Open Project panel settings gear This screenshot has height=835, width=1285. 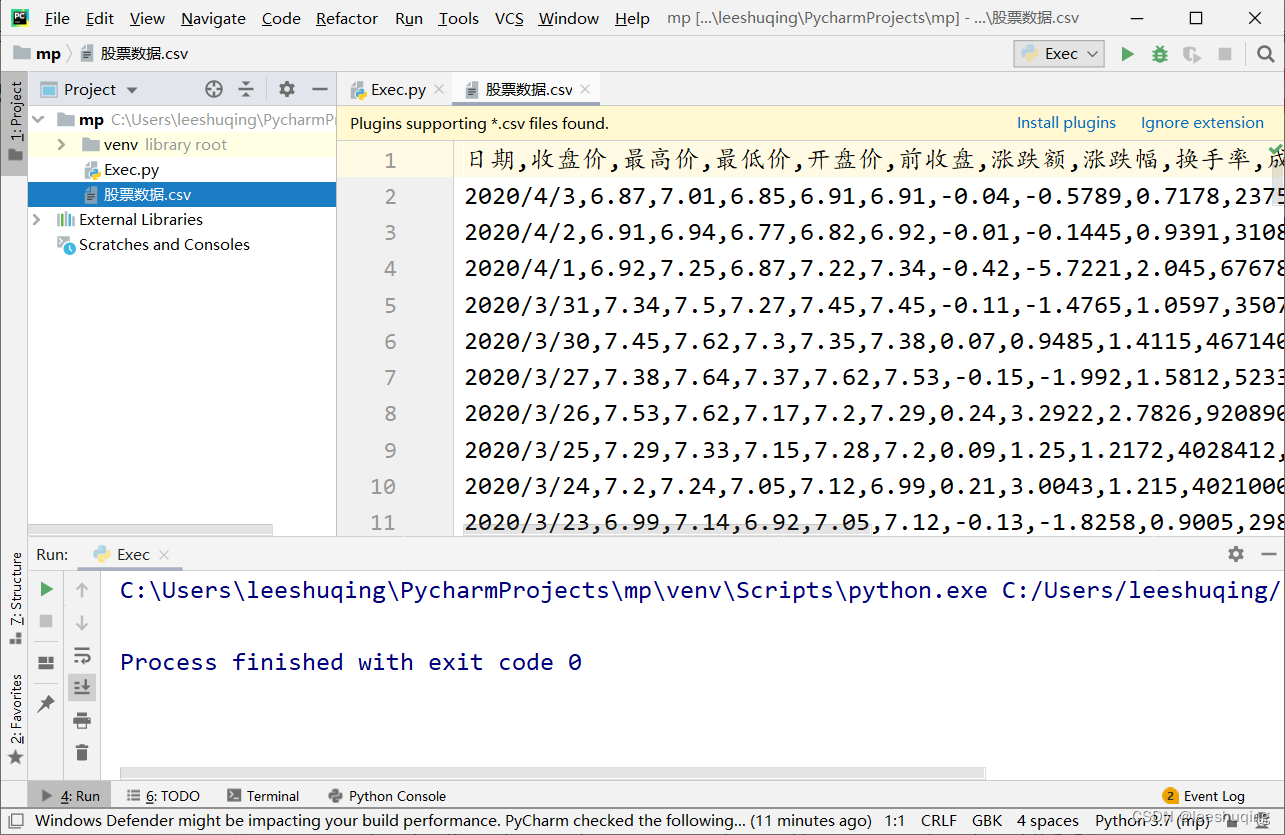(287, 89)
